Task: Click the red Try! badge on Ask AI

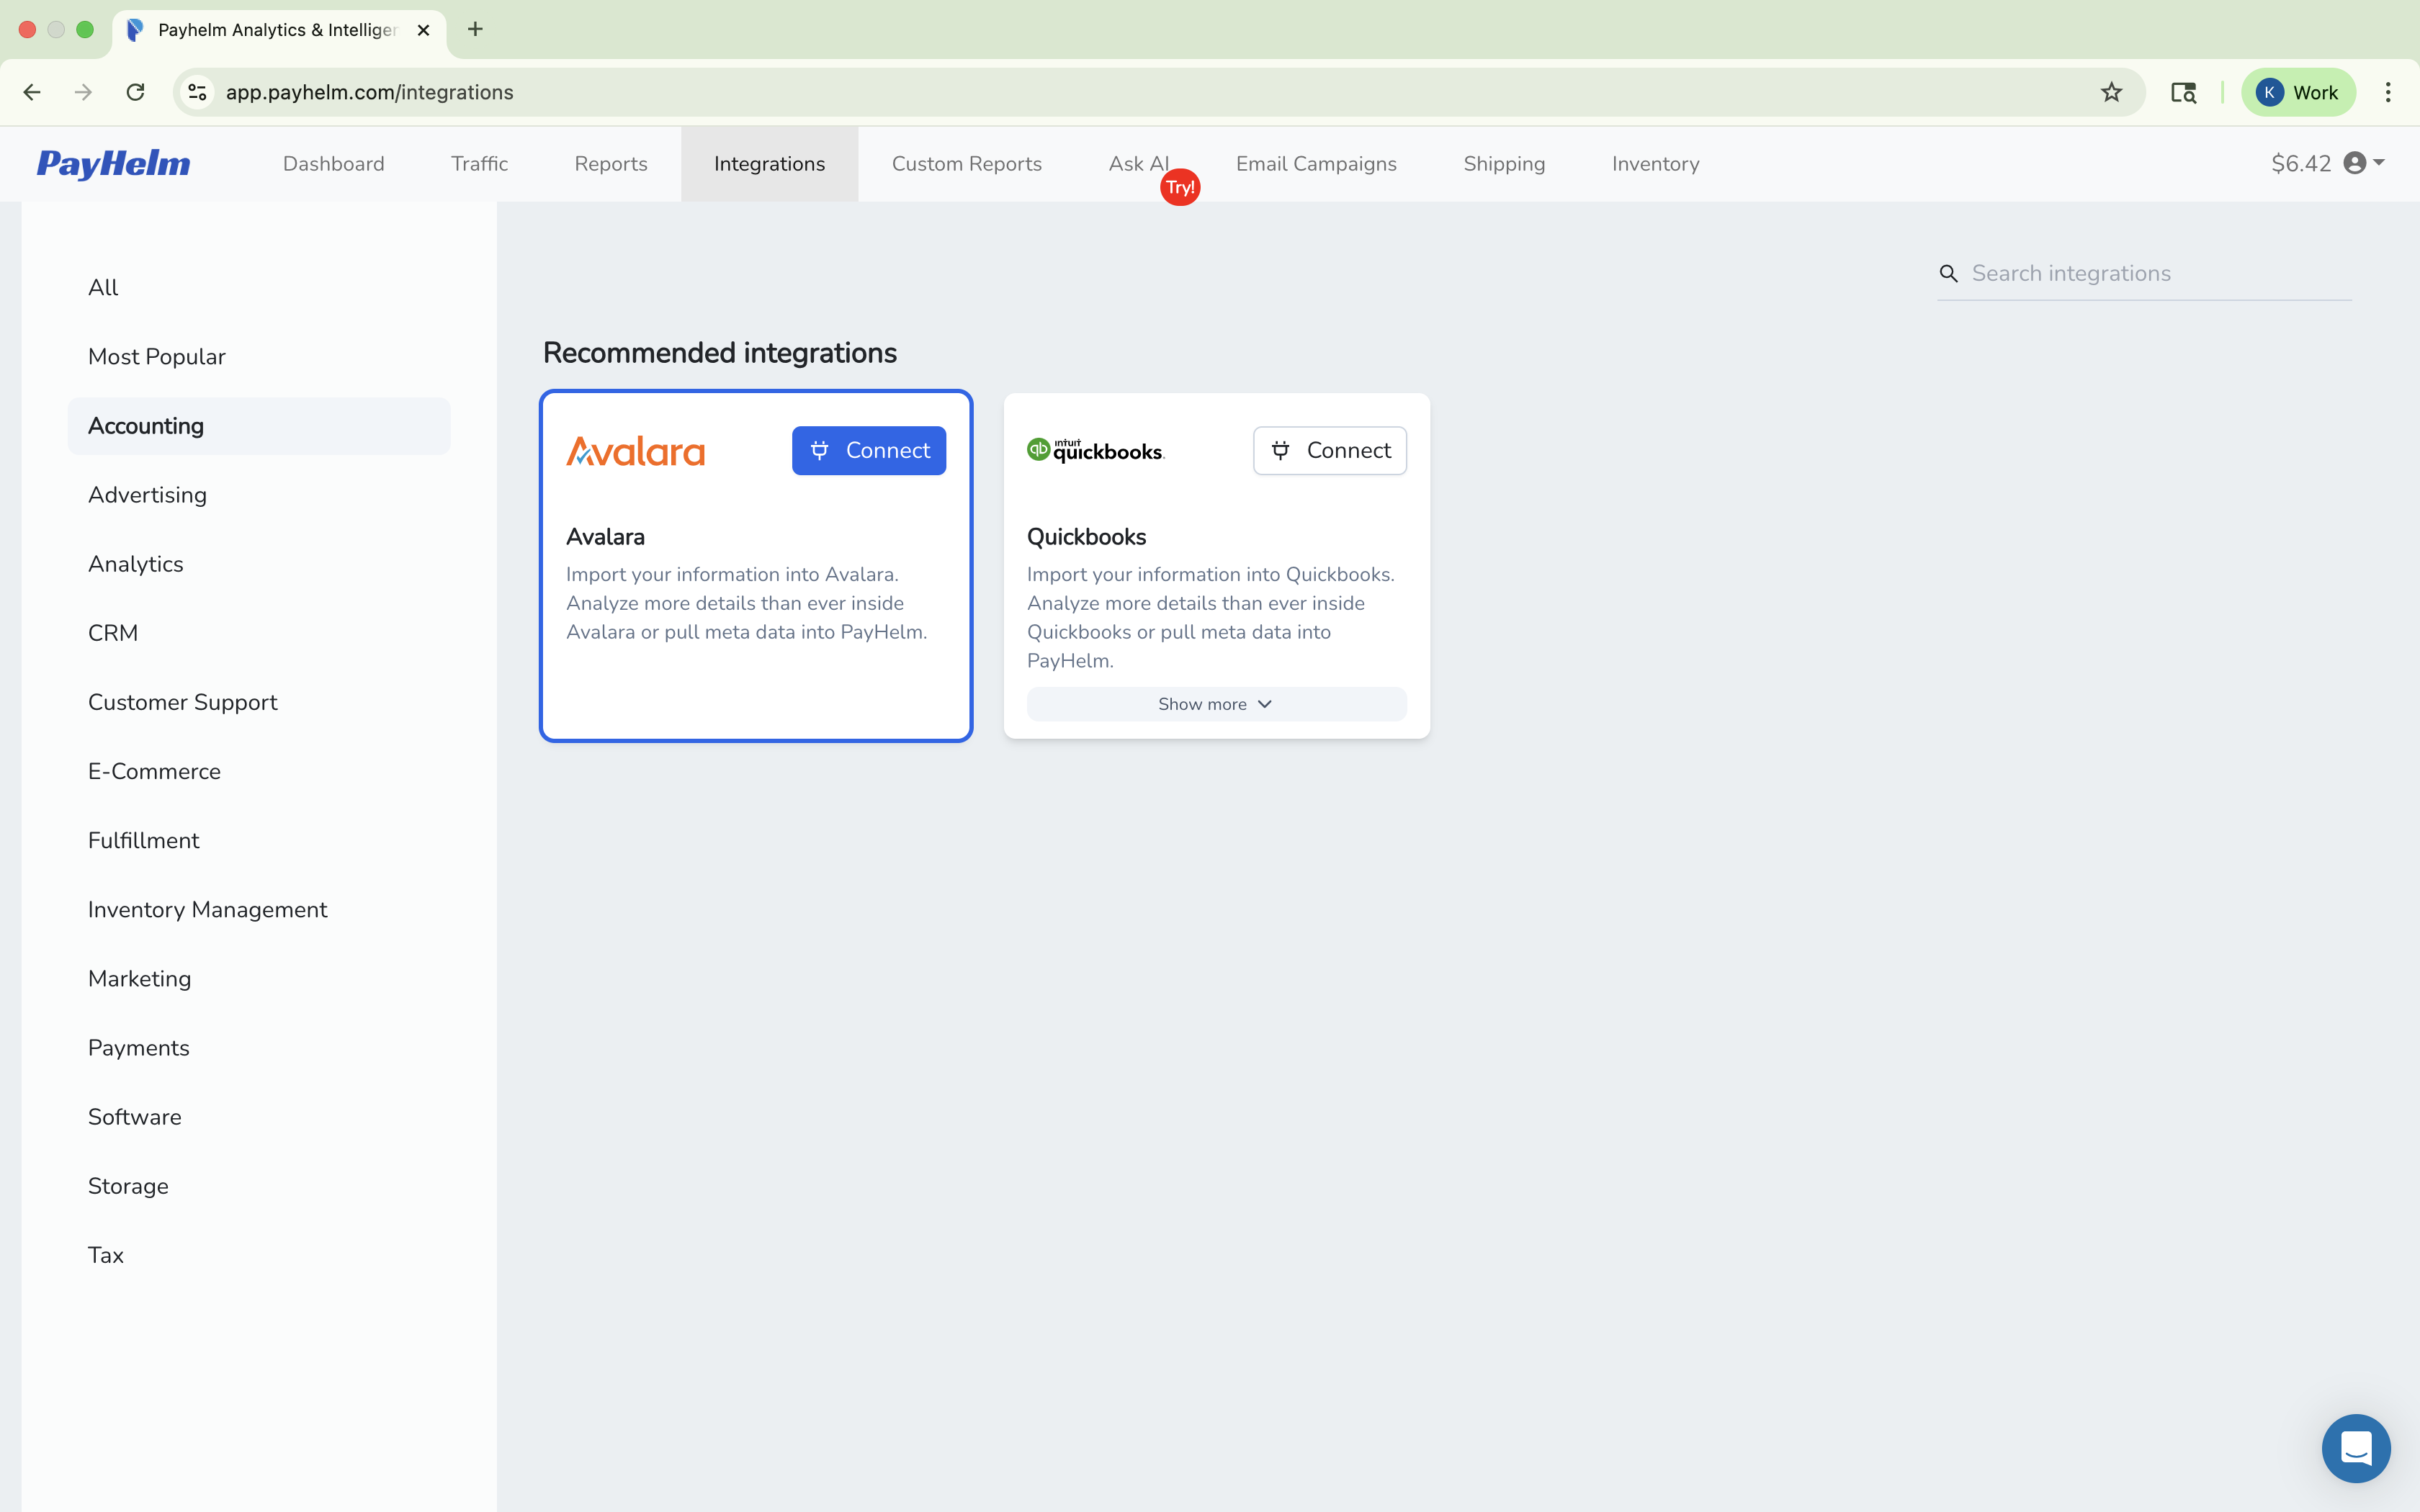Action: point(1180,186)
